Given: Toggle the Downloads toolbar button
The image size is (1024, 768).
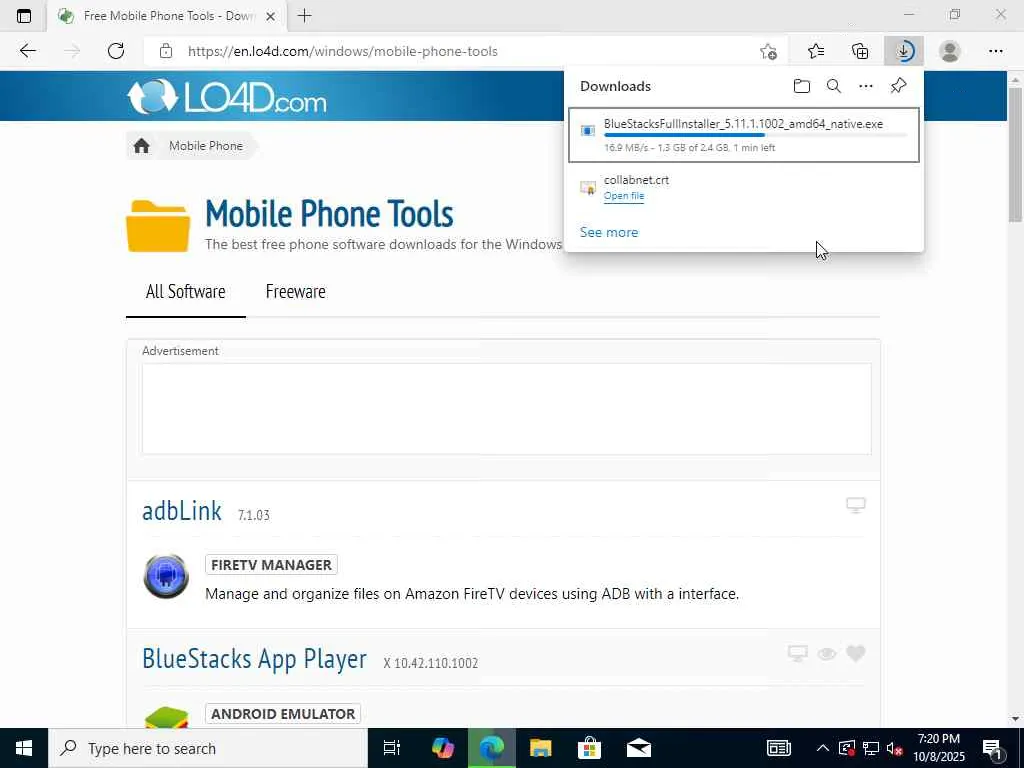Looking at the screenshot, I should click(904, 51).
